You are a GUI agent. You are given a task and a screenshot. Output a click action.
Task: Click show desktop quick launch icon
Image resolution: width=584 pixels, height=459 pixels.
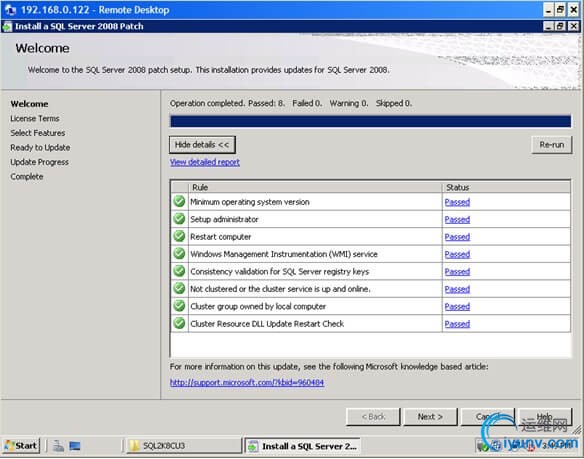click(x=75, y=446)
